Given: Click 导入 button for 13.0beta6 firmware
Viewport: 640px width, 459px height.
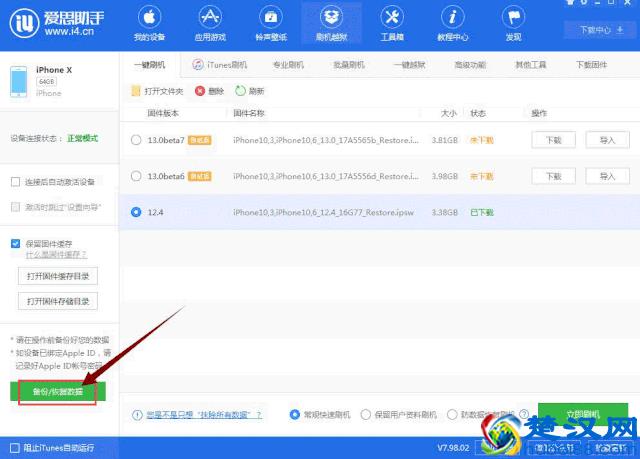Looking at the screenshot, I should point(607,176).
